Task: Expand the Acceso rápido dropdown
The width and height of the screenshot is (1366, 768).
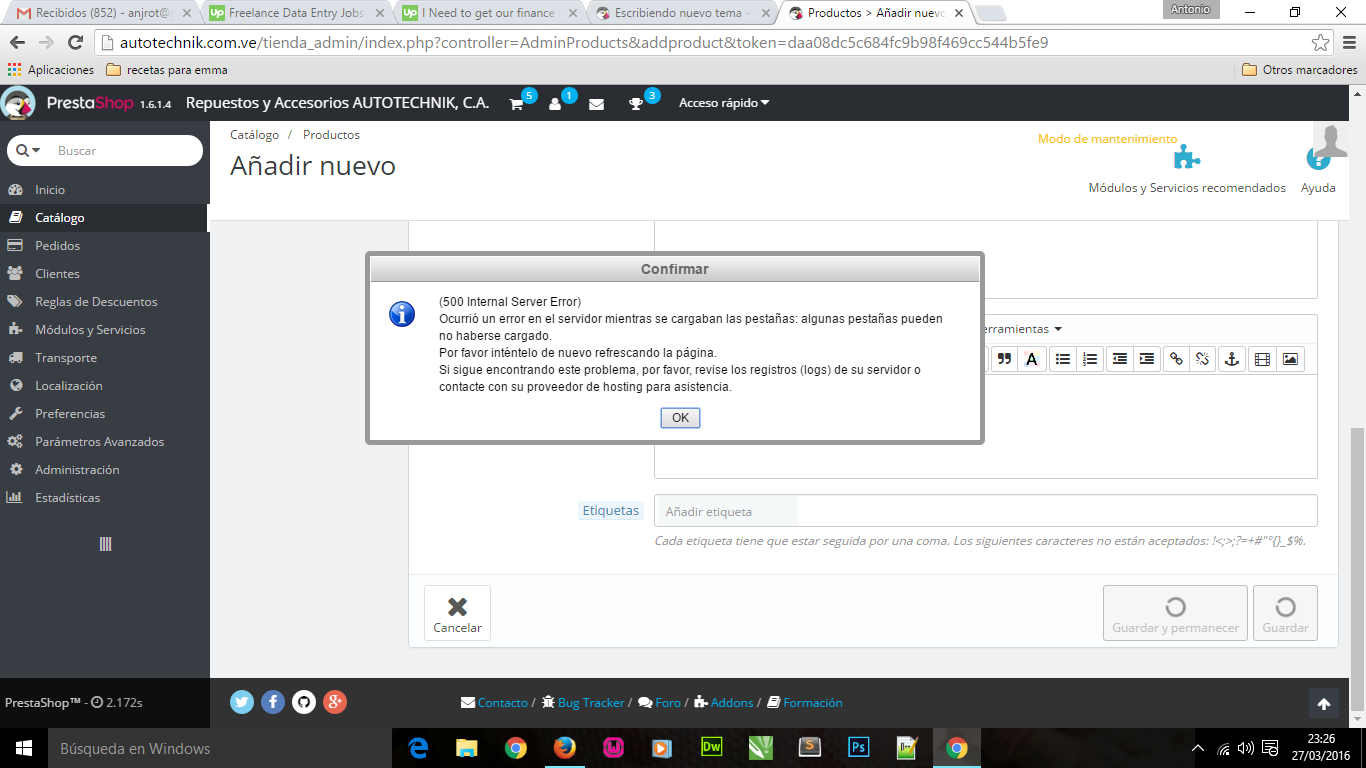Action: point(724,103)
